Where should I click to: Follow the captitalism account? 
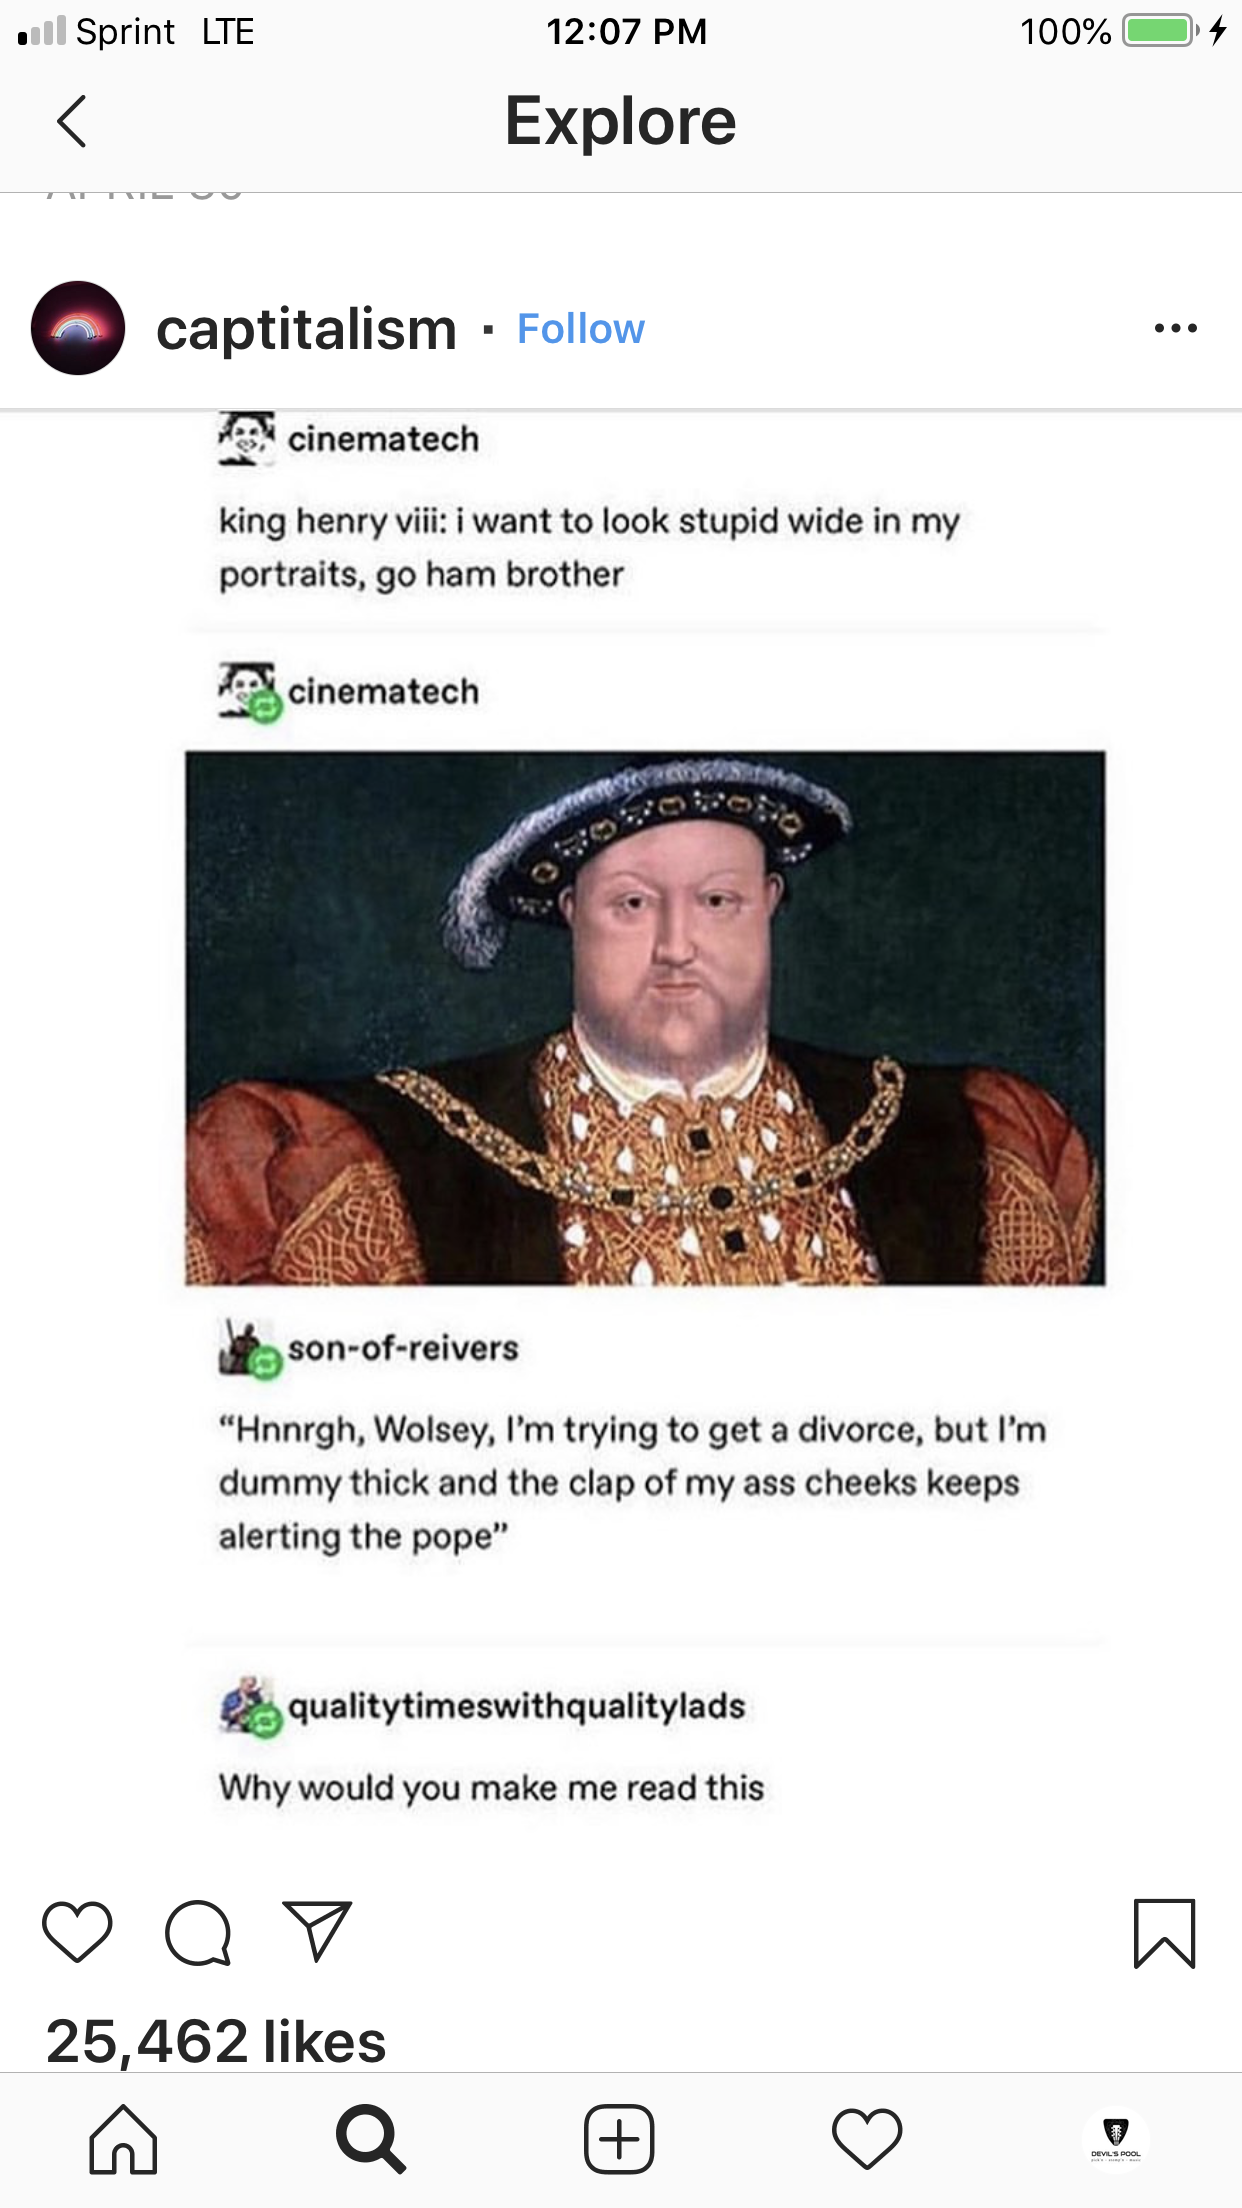tap(581, 328)
